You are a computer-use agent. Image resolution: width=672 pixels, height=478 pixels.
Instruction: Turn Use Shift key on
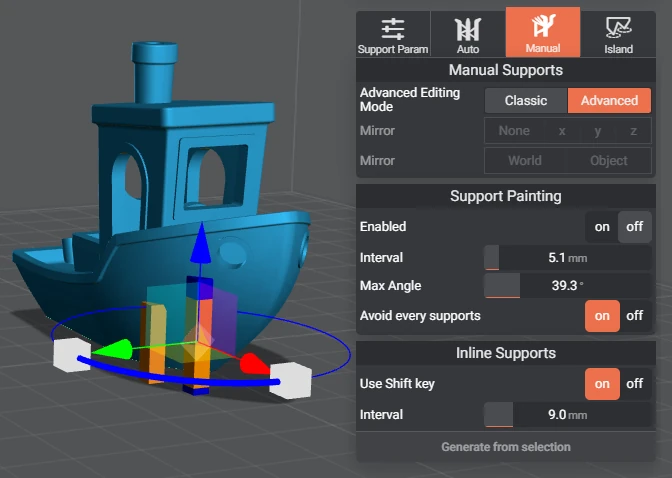coord(602,384)
